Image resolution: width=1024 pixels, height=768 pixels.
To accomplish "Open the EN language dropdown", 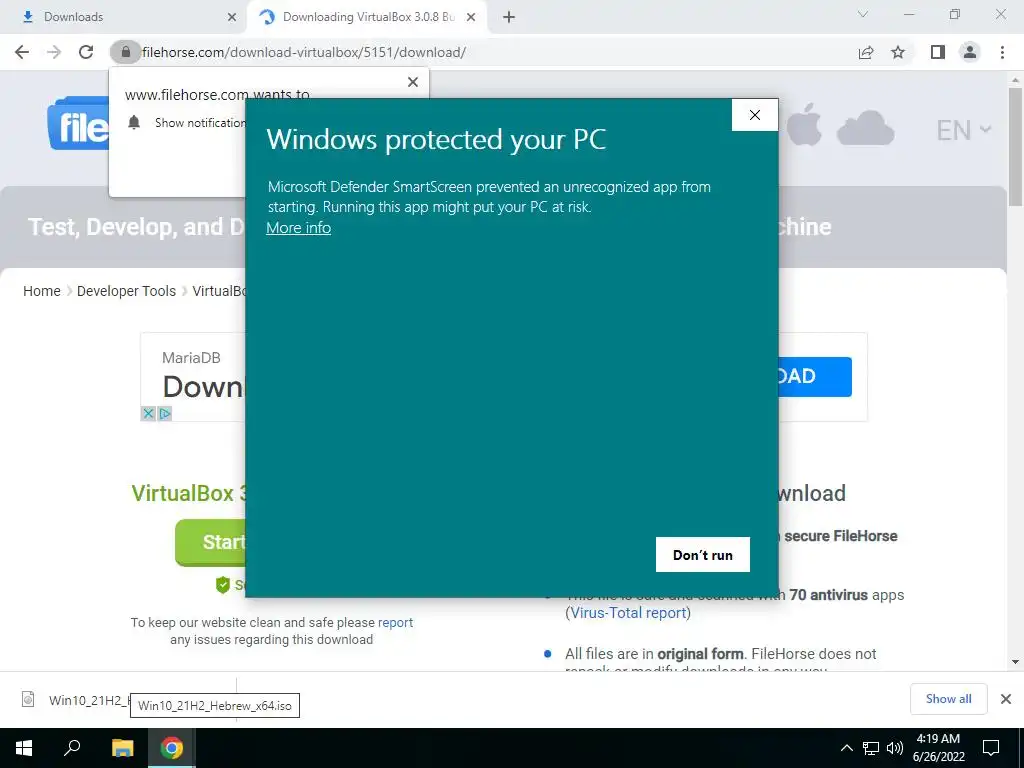I will click(963, 130).
